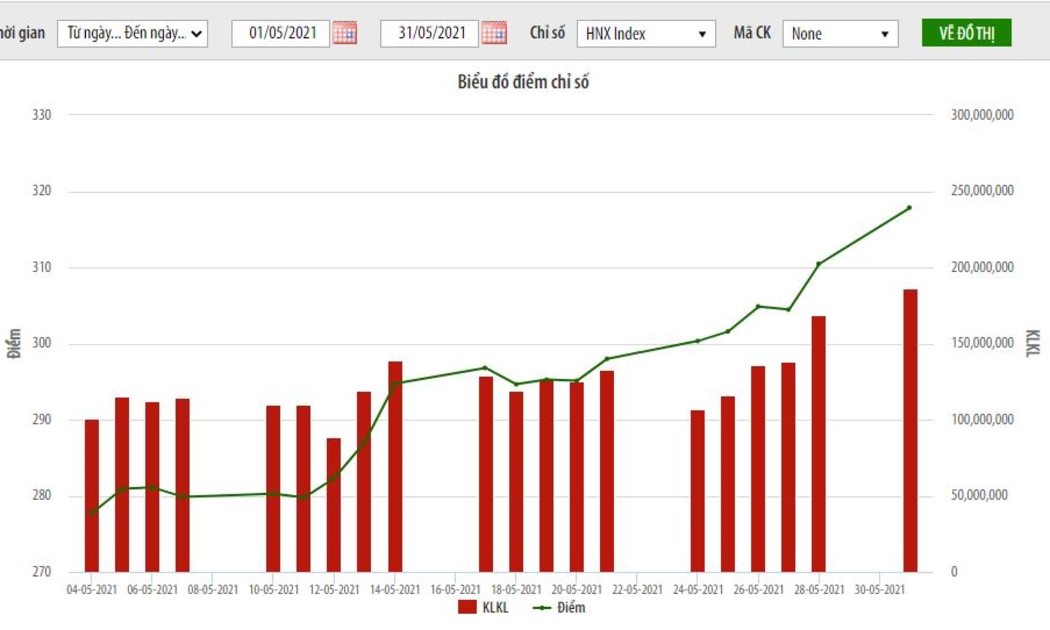The width and height of the screenshot is (1050, 630).
Task: Click the right axis value 50,000,000
Action: click(979, 495)
